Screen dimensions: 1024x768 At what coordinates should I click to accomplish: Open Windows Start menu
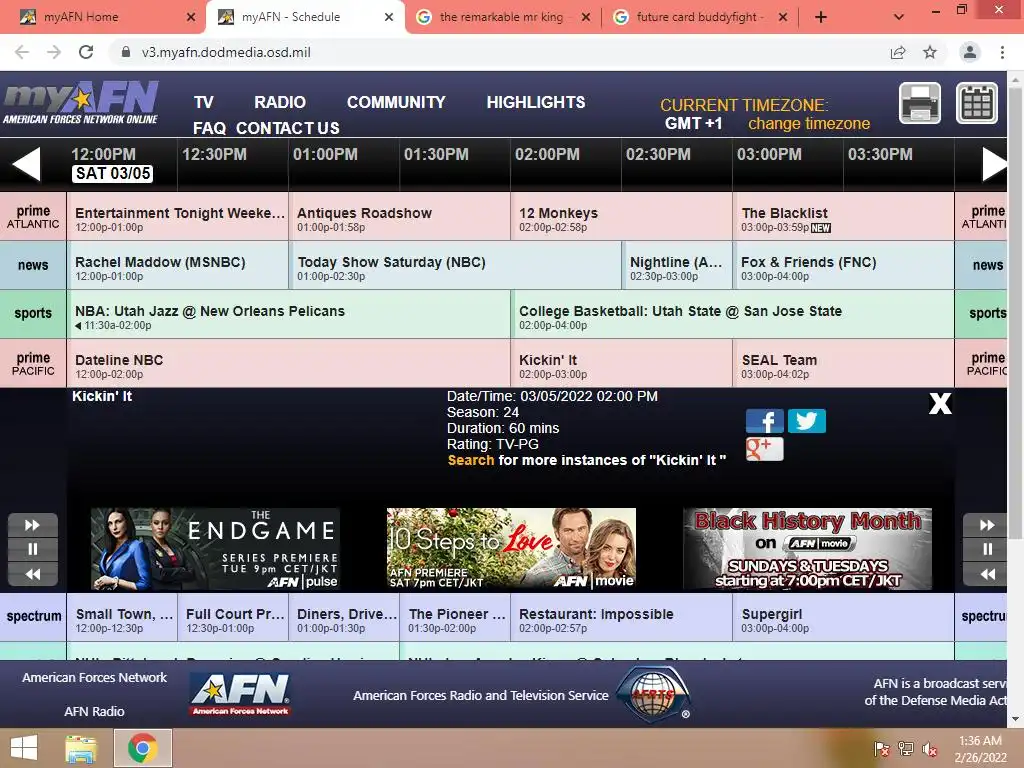coord(24,748)
